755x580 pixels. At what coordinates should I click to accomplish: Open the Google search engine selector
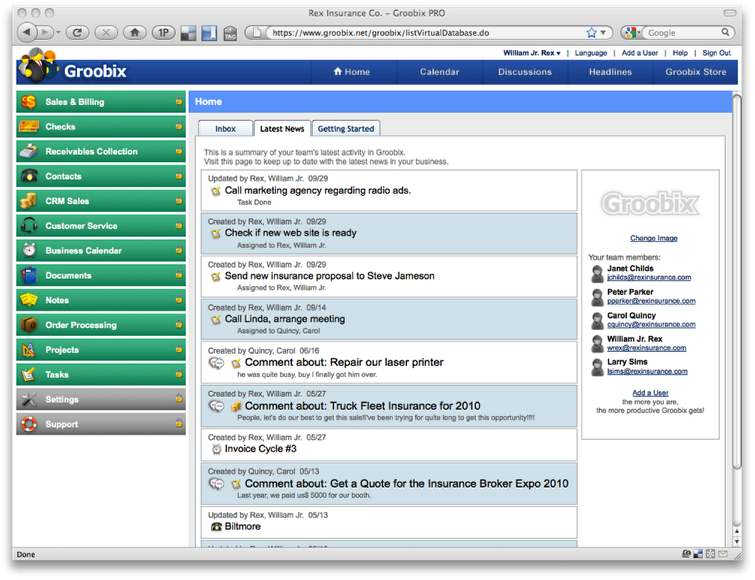(x=631, y=33)
